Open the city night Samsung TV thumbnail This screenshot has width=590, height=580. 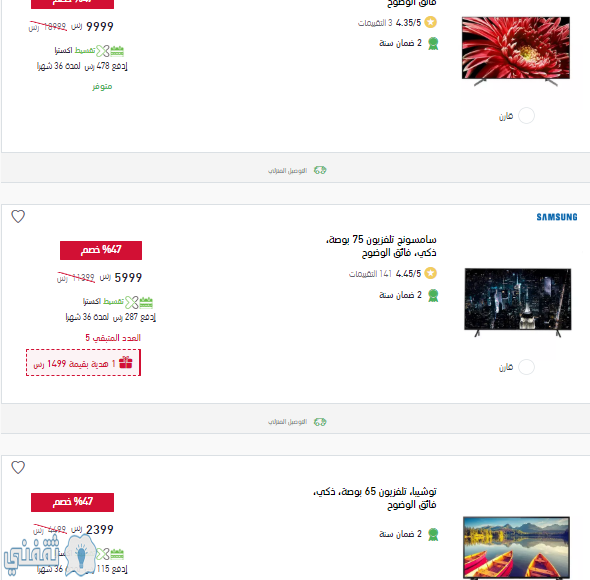point(518,302)
